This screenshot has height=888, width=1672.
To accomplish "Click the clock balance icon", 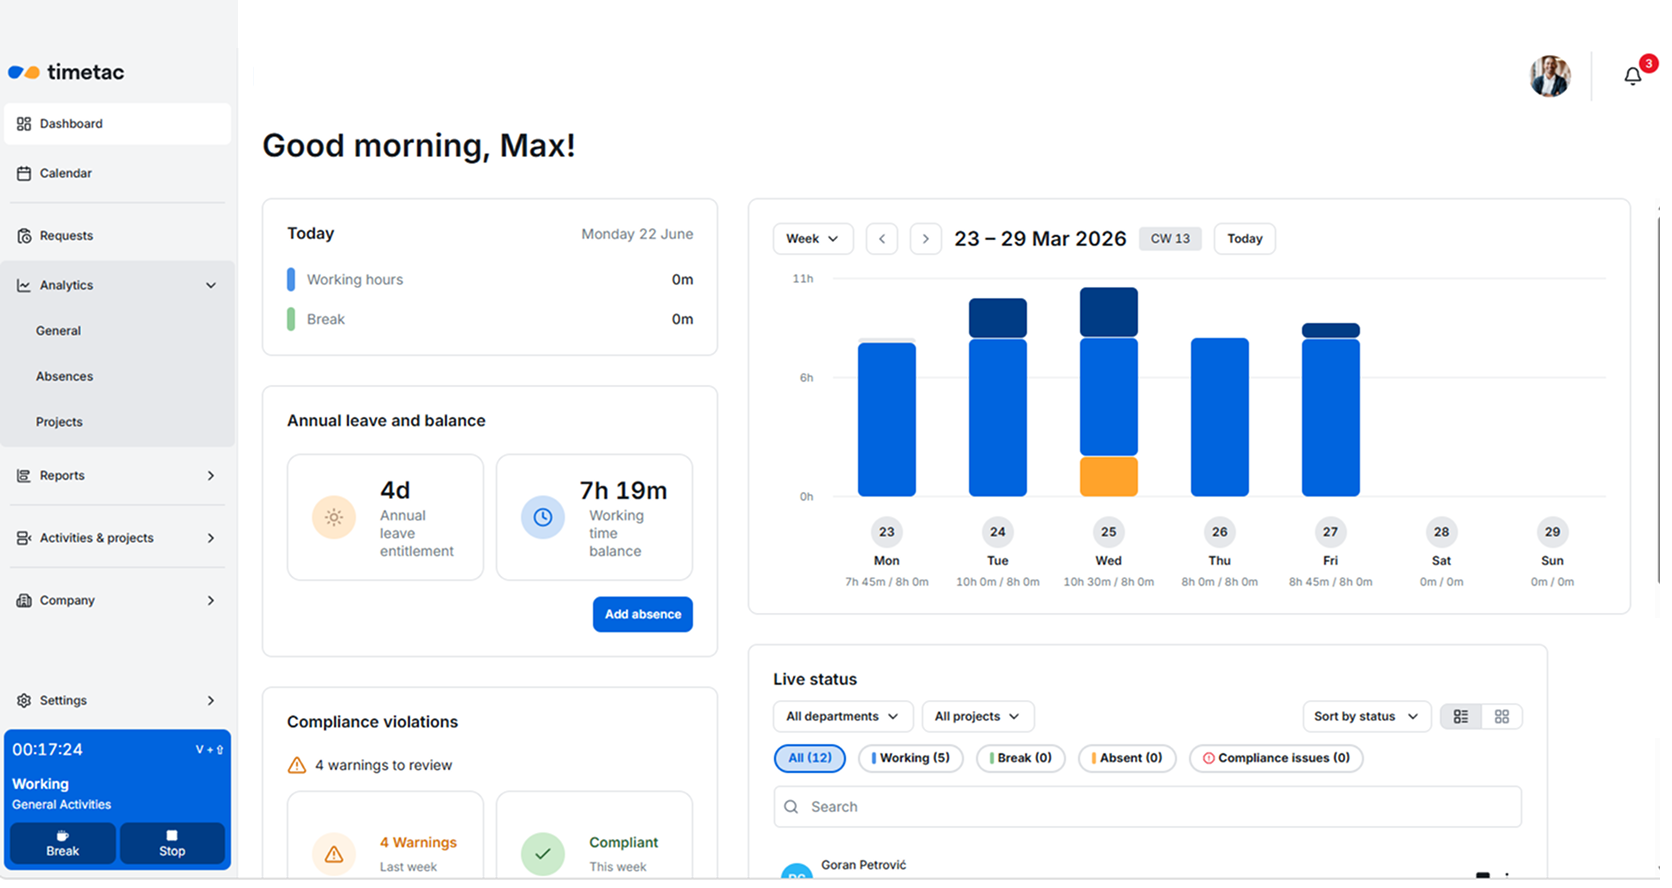I will (x=543, y=518).
